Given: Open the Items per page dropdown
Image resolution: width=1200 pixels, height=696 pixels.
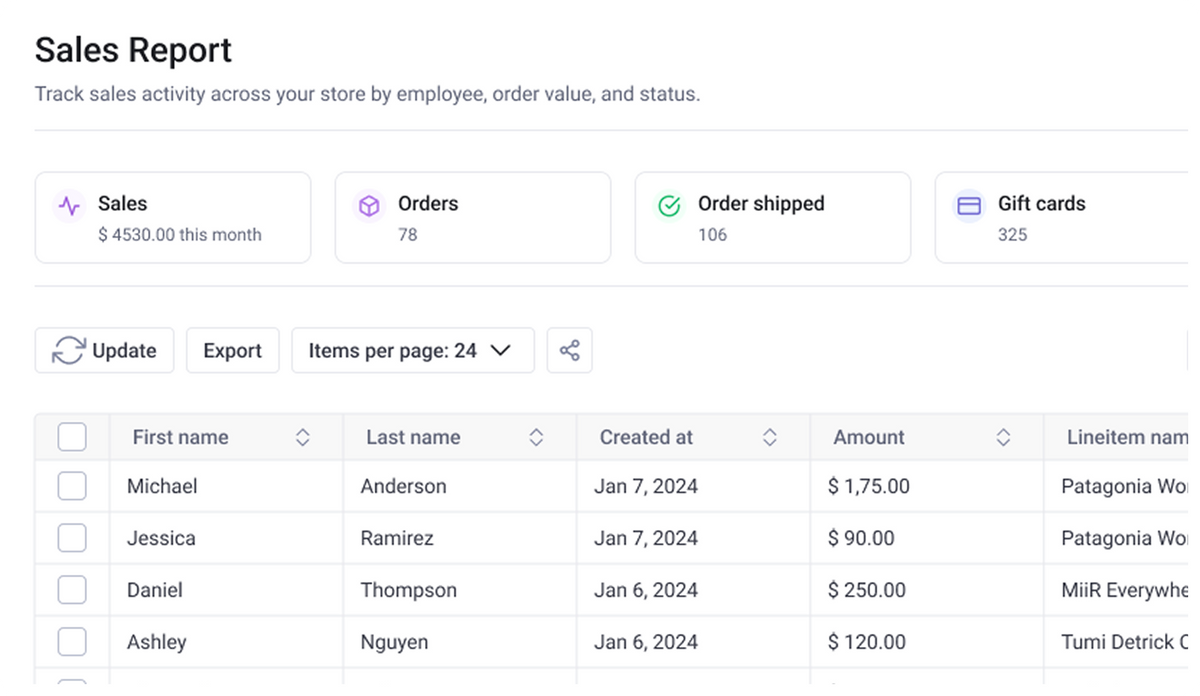Looking at the screenshot, I should coord(412,351).
